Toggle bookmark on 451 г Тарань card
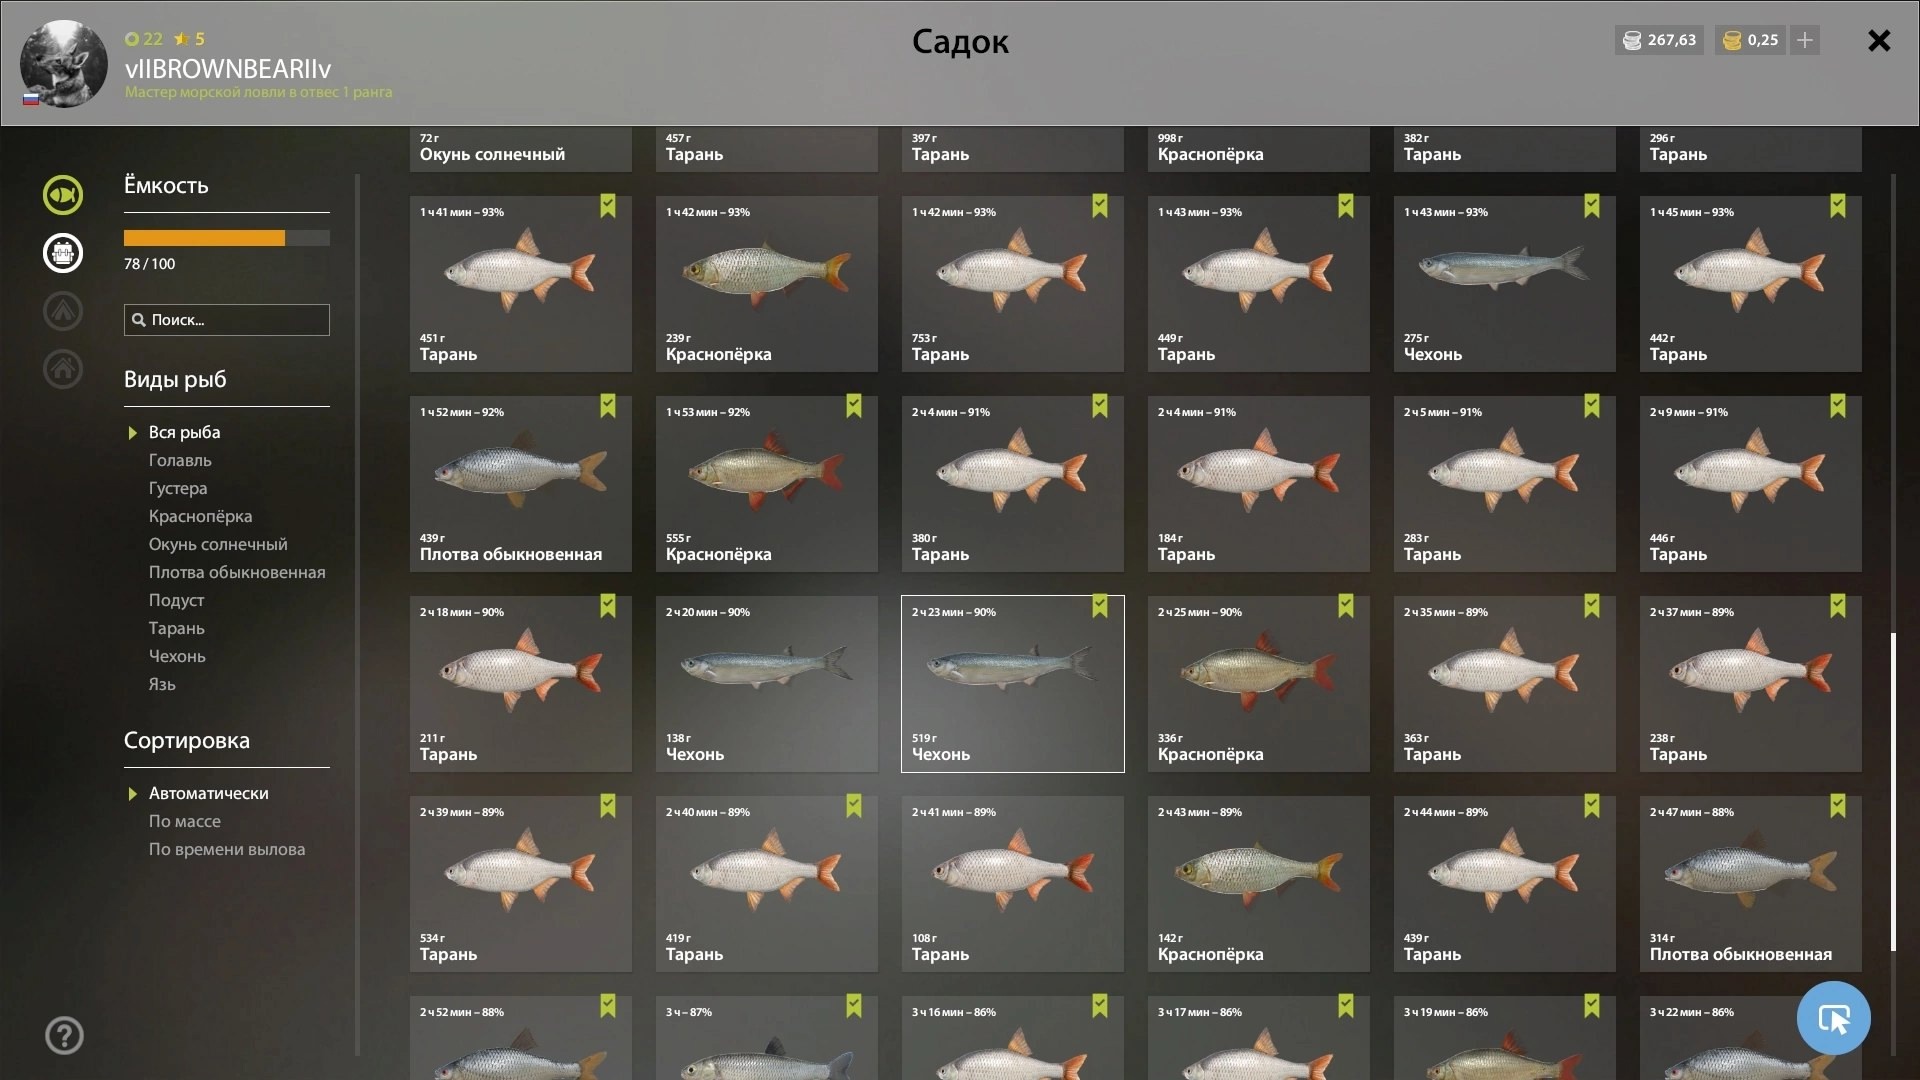Screen dimensions: 1920x1080 [x=608, y=206]
